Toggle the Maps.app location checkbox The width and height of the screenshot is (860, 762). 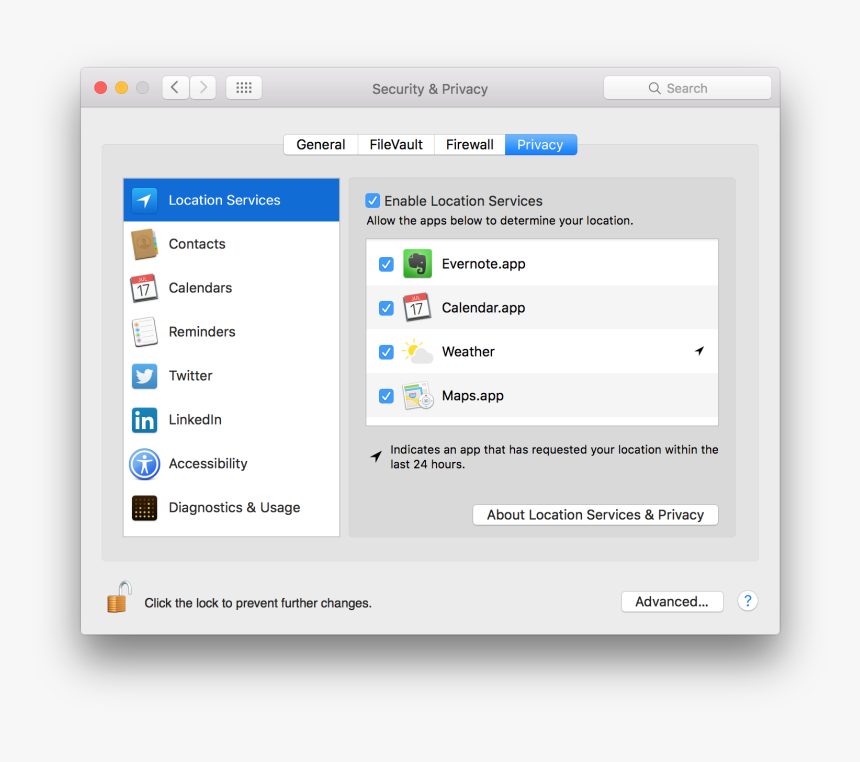[x=386, y=396]
